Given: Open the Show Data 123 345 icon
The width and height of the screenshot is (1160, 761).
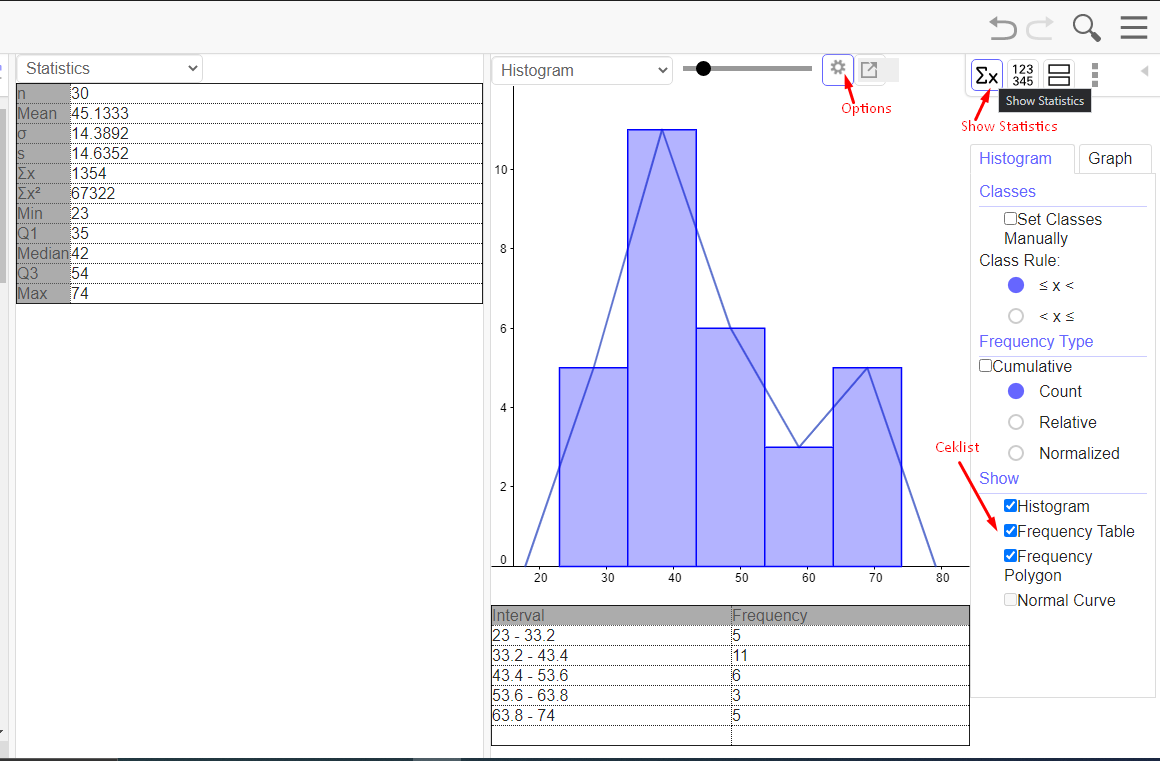Looking at the screenshot, I should coord(1022,75).
